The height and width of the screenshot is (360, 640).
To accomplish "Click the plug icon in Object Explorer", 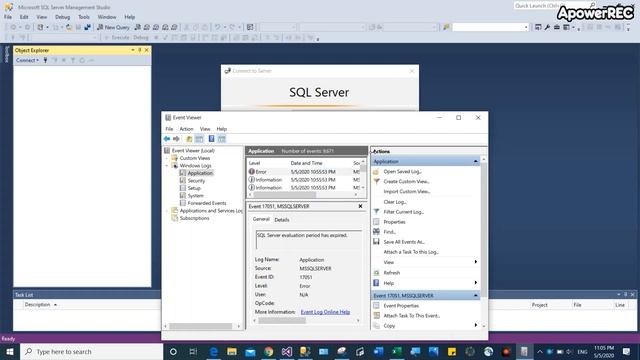I will coord(45,60).
